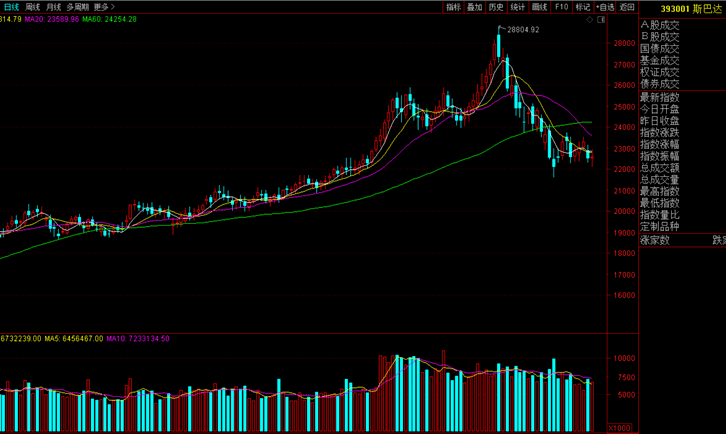Click the 28000 price axis label

point(625,44)
